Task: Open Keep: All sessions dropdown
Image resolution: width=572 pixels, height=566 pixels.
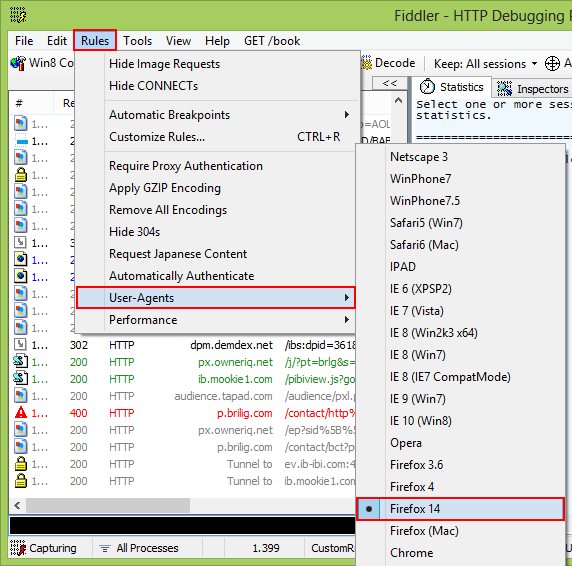Action: (486, 64)
